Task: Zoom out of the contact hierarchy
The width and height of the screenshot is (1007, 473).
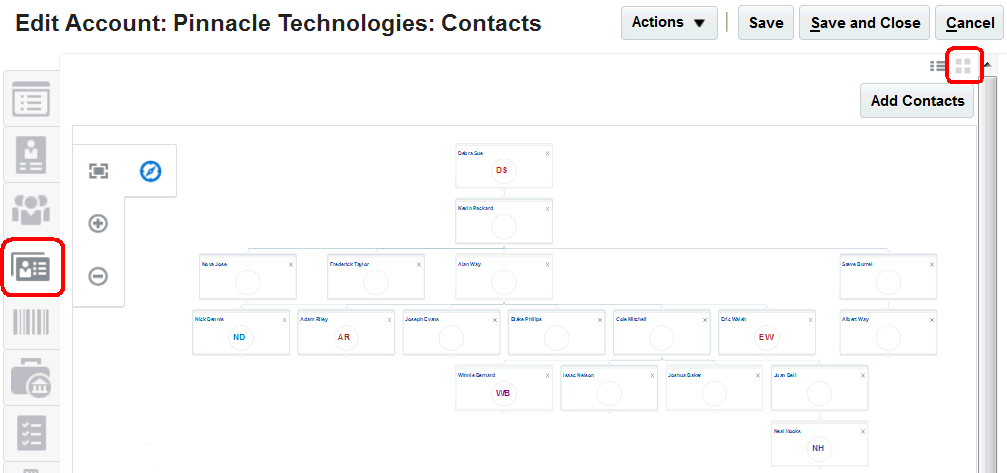Action: (98, 276)
